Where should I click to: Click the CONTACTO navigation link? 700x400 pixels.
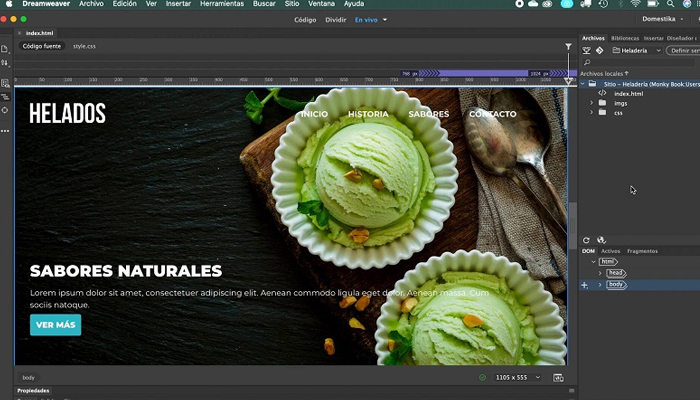492,114
